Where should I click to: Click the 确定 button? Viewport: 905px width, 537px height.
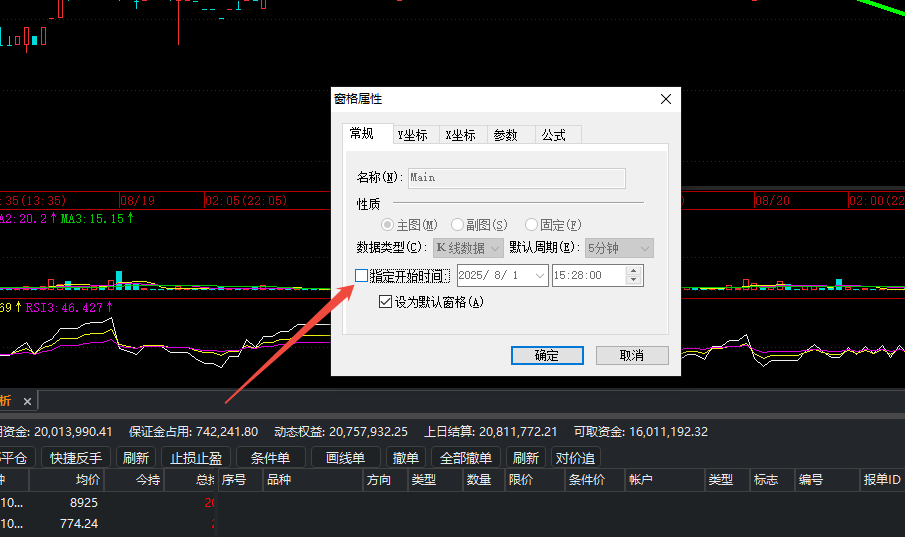tap(546, 355)
